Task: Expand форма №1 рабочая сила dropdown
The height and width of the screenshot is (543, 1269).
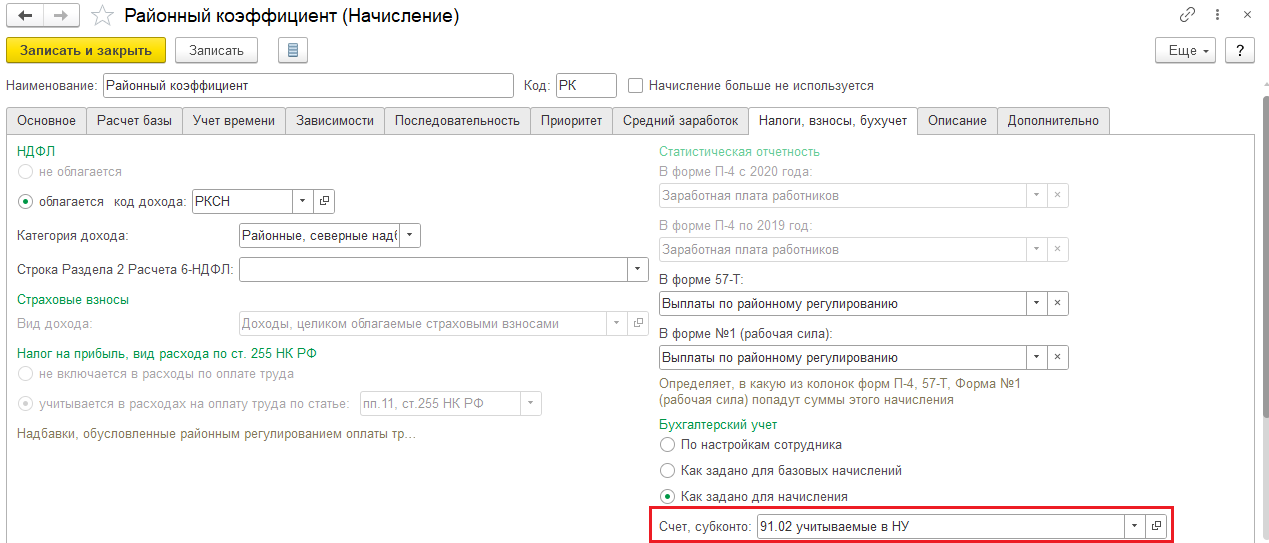Action: coord(1037,357)
